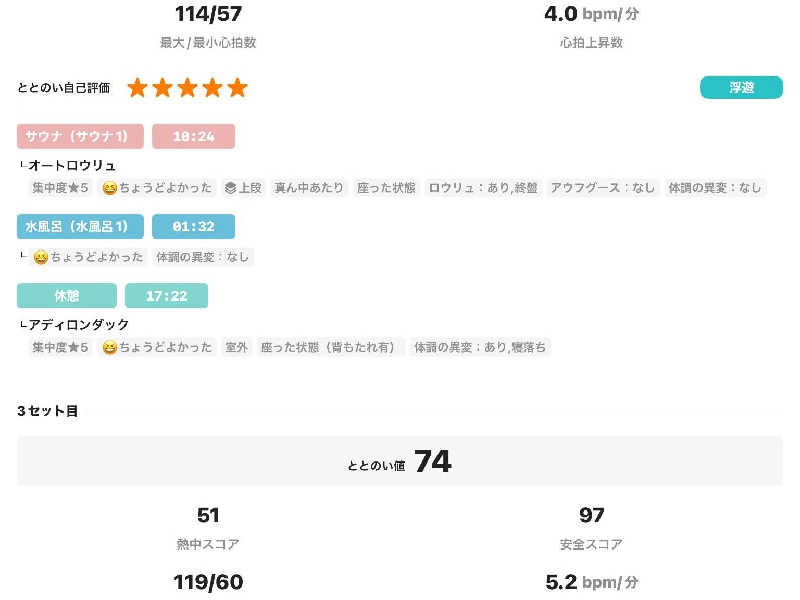Click the cold-face emoji under 水風呂
The image size is (800, 600).
click(41, 257)
